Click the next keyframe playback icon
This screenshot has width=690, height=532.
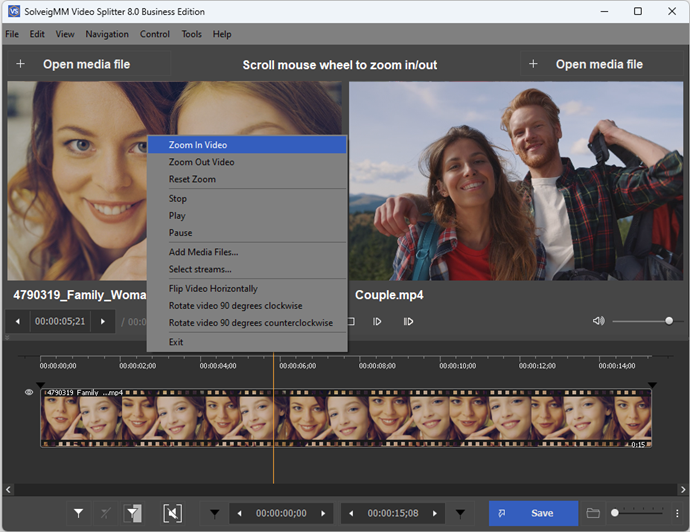tap(408, 322)
